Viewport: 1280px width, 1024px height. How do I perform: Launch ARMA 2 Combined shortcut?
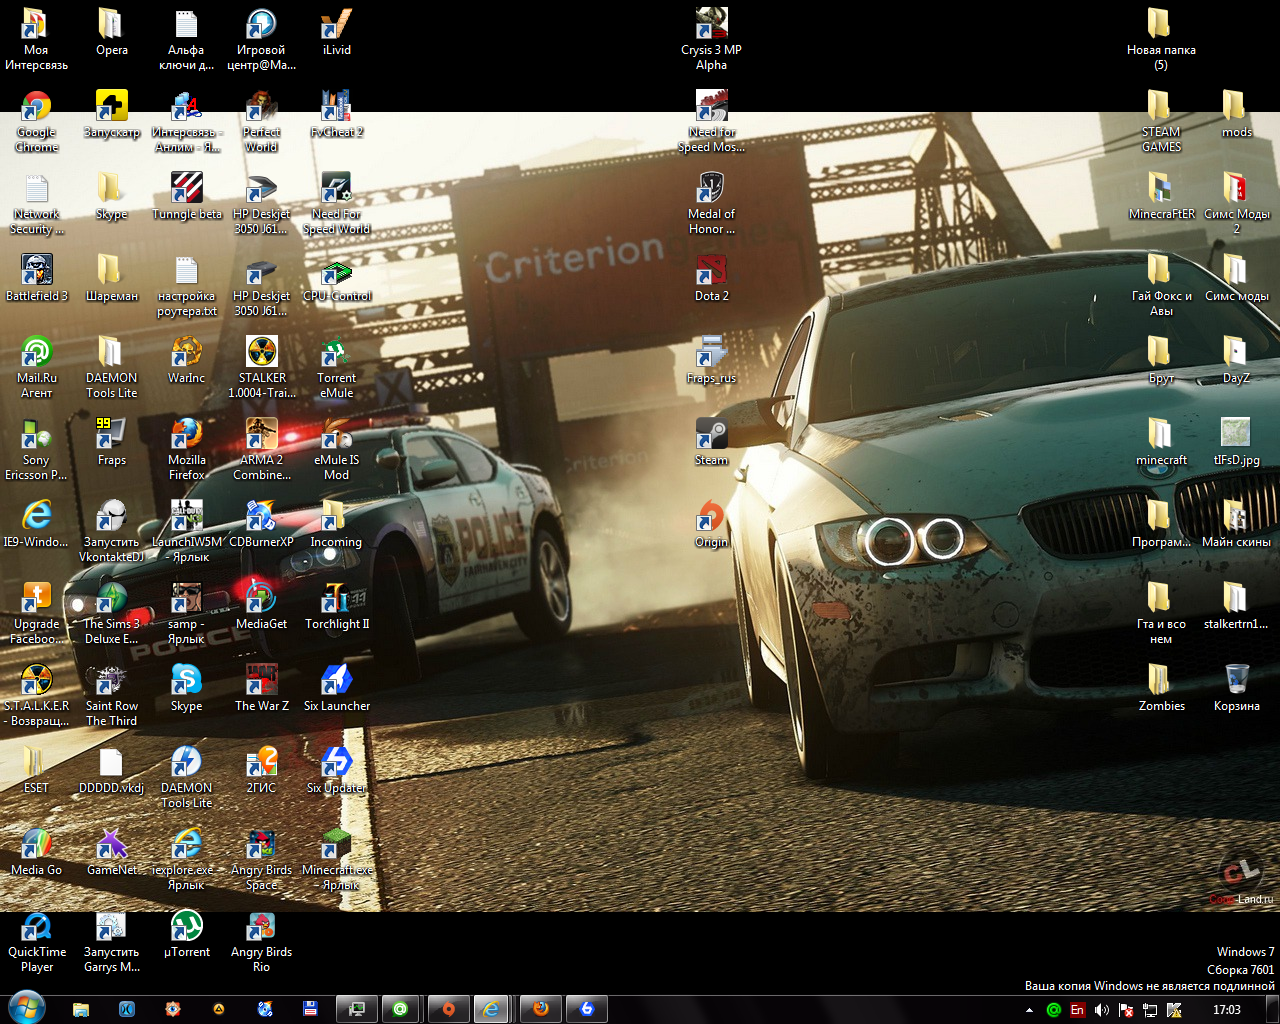(262, 434)
